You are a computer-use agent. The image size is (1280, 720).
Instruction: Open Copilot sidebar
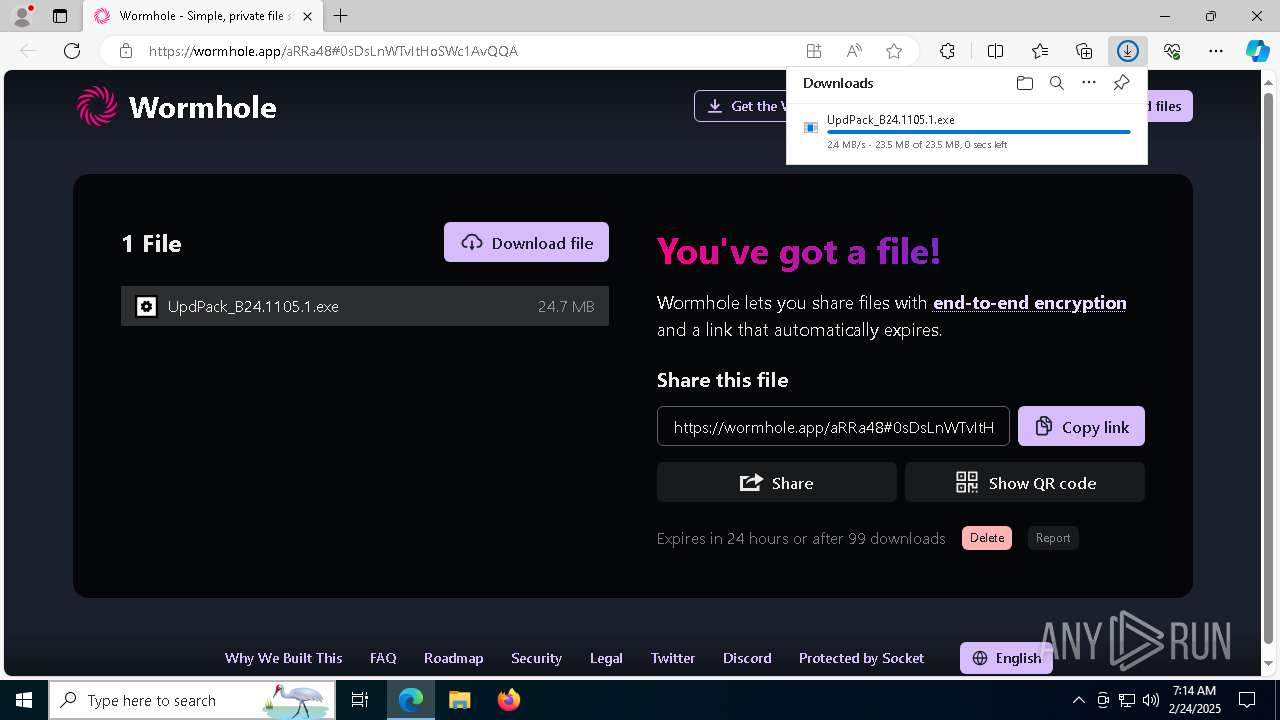pyautogui.click(x=1257, y=51)
